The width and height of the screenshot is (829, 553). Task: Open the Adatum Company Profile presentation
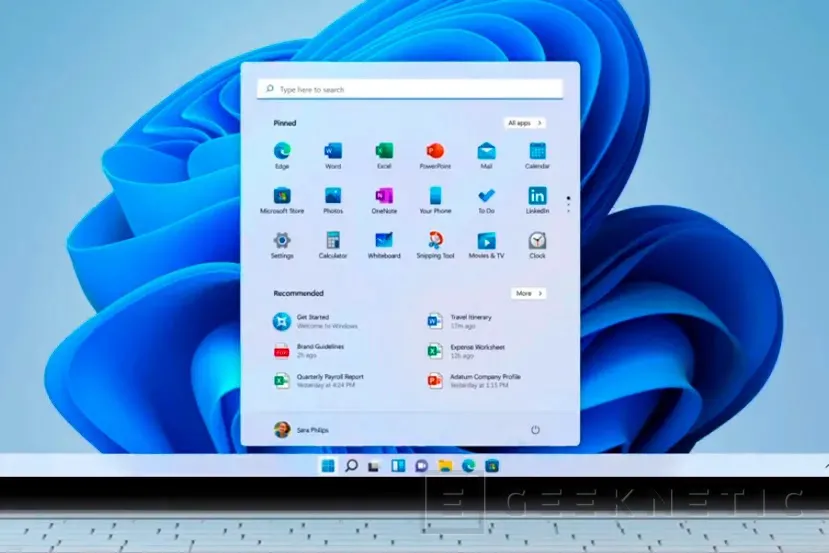pyautogui.click(x=474, y=381)
